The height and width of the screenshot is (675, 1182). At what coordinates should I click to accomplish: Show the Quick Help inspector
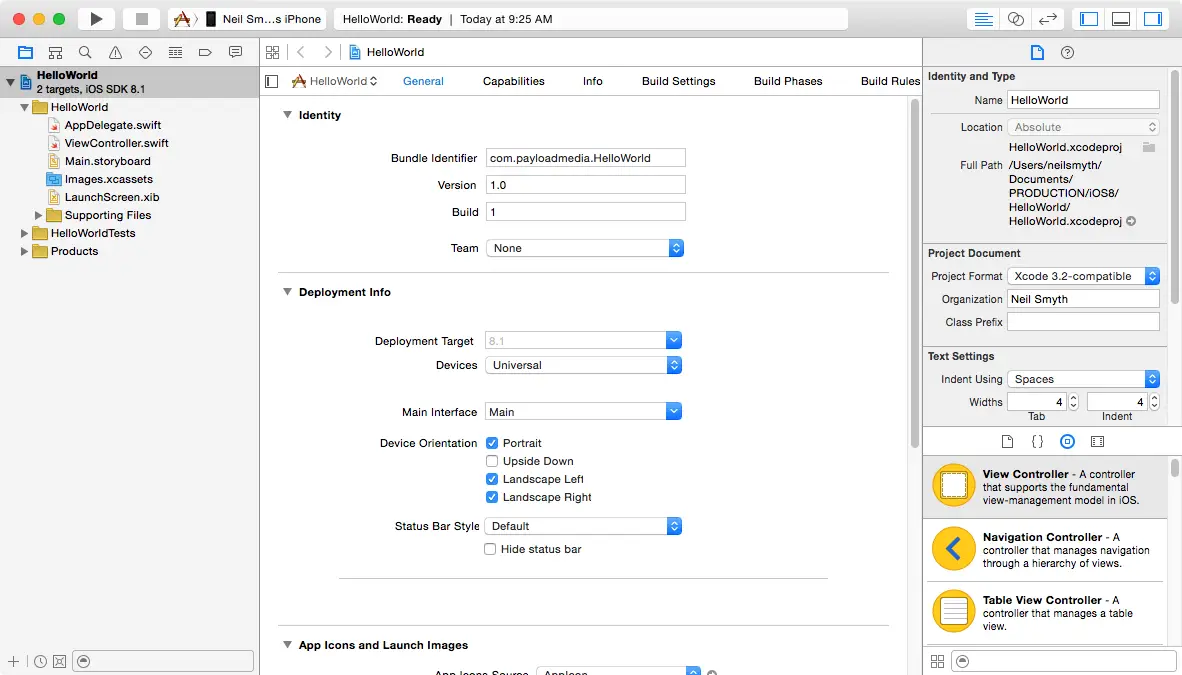pyautogui.click(x=1067, y=52)
